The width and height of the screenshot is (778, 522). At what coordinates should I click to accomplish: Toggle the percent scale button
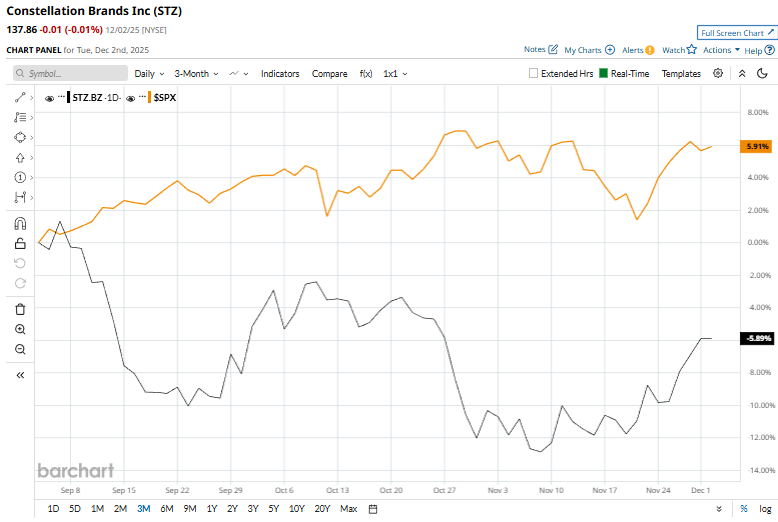click(743, 509)
